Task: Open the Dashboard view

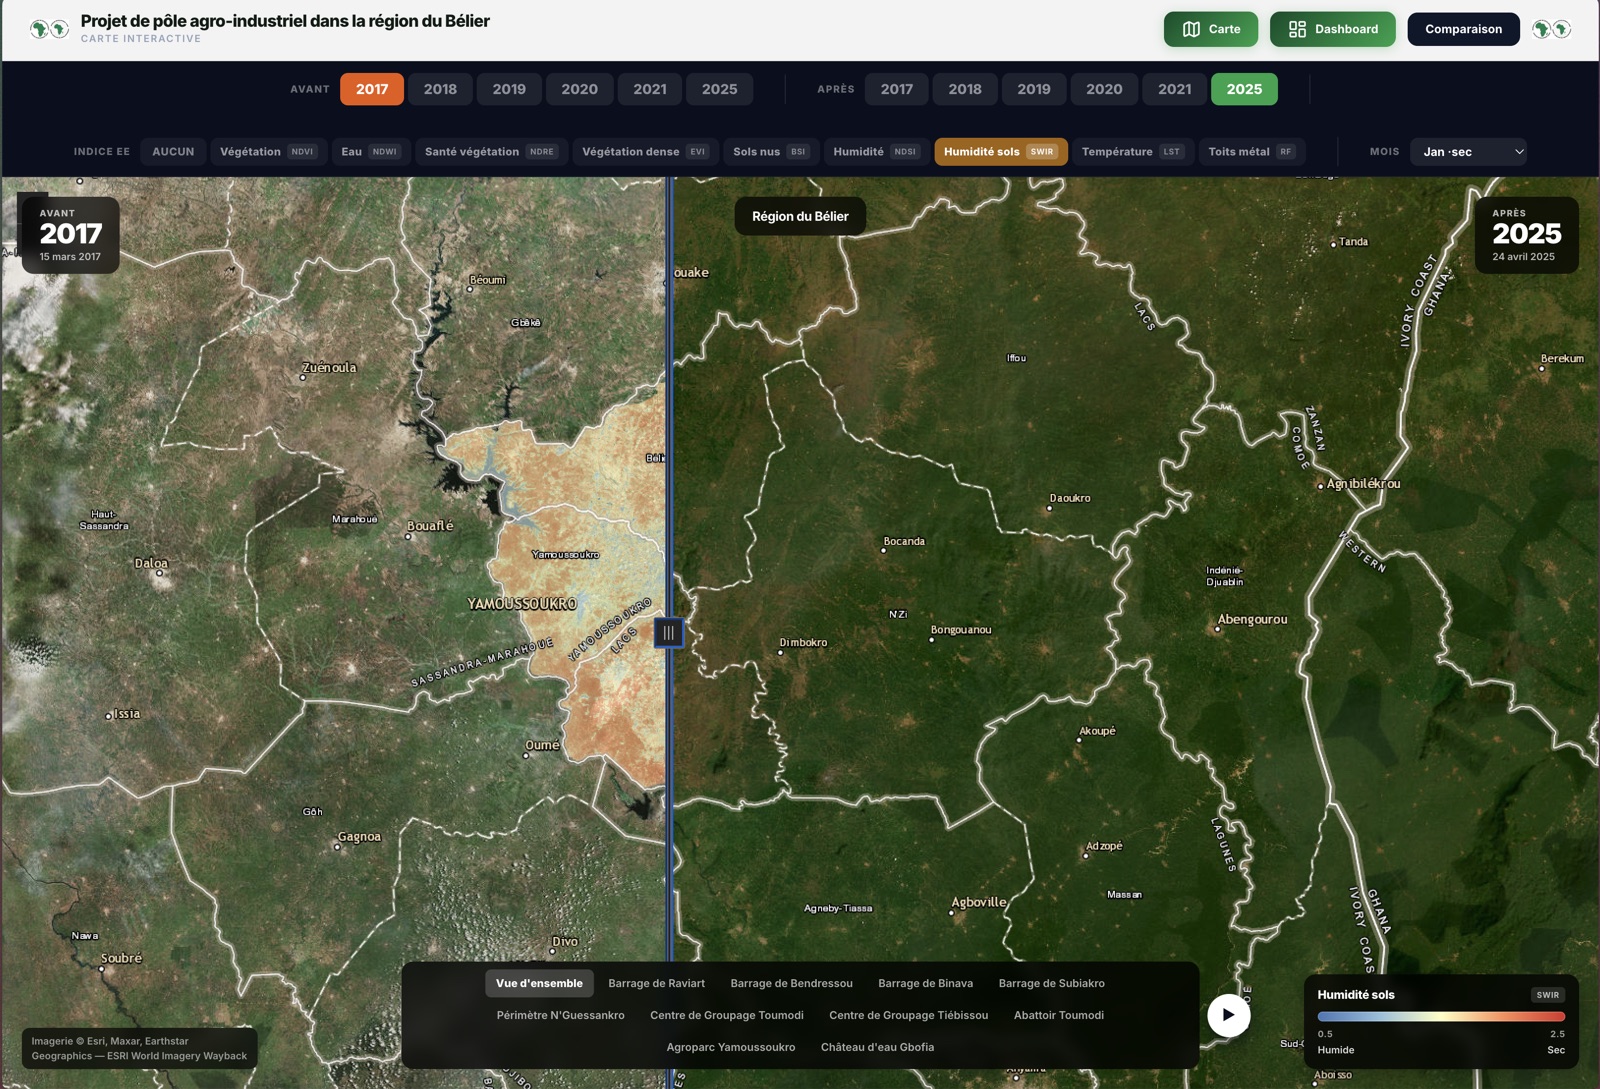Action: click(1332, 29)
